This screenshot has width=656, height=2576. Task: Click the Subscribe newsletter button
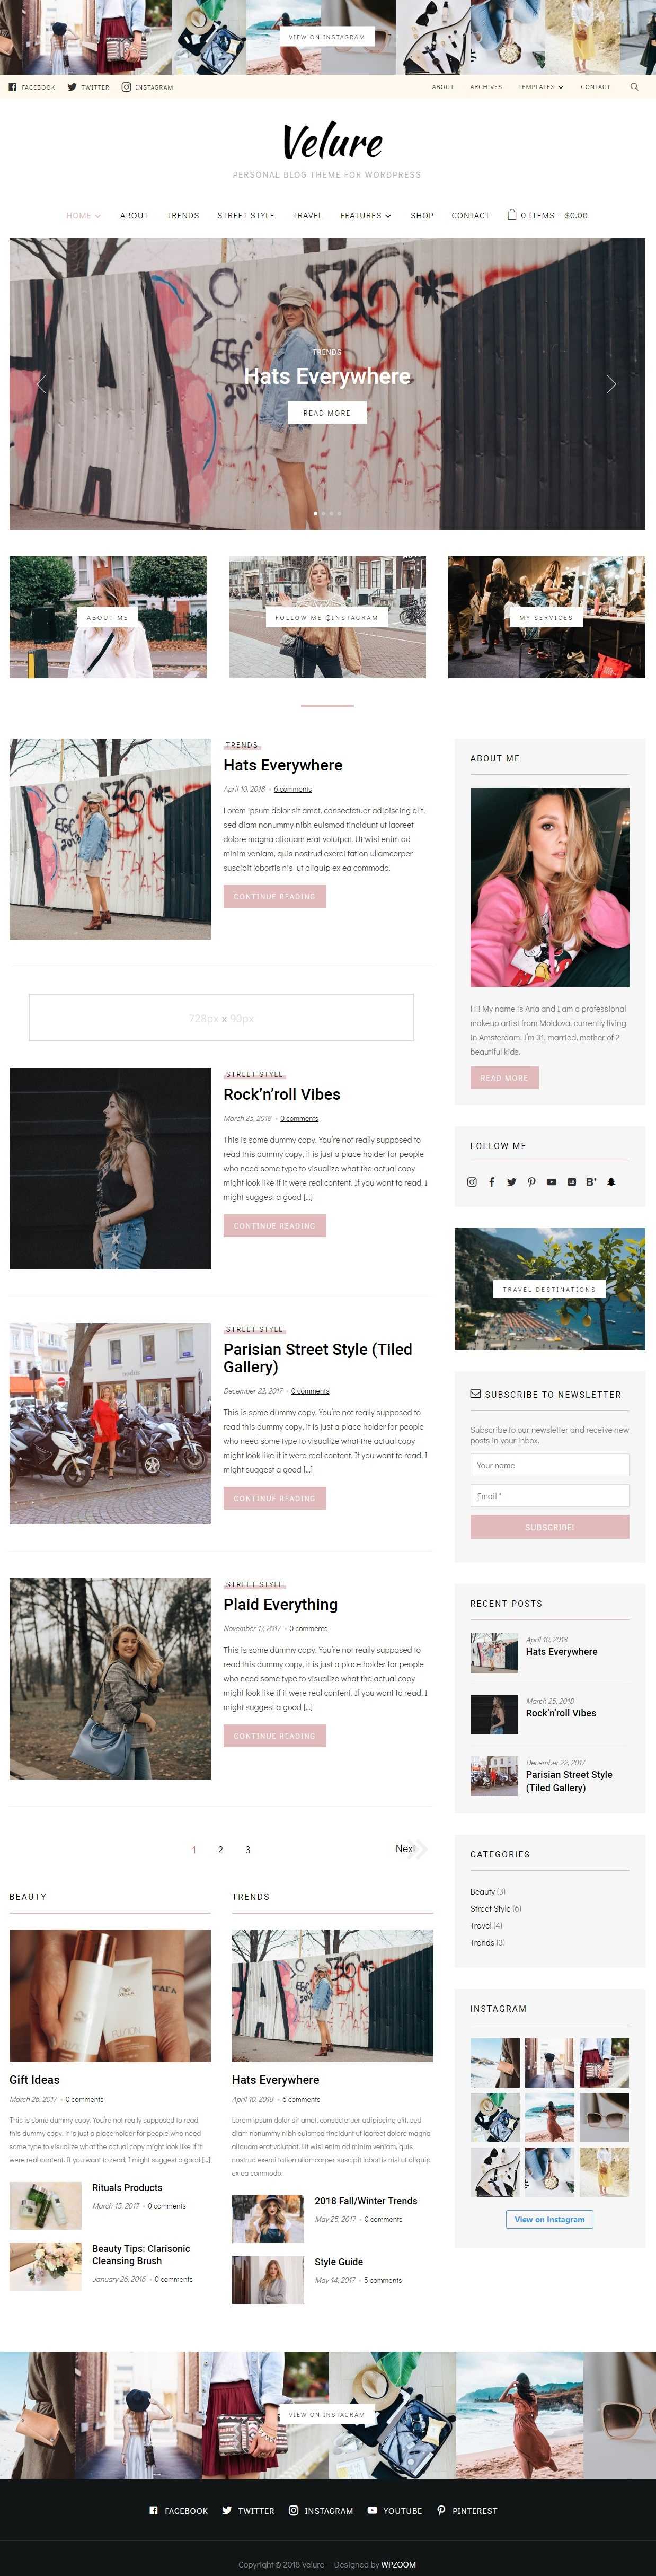pyautogui.click(x=549, y=1527)
